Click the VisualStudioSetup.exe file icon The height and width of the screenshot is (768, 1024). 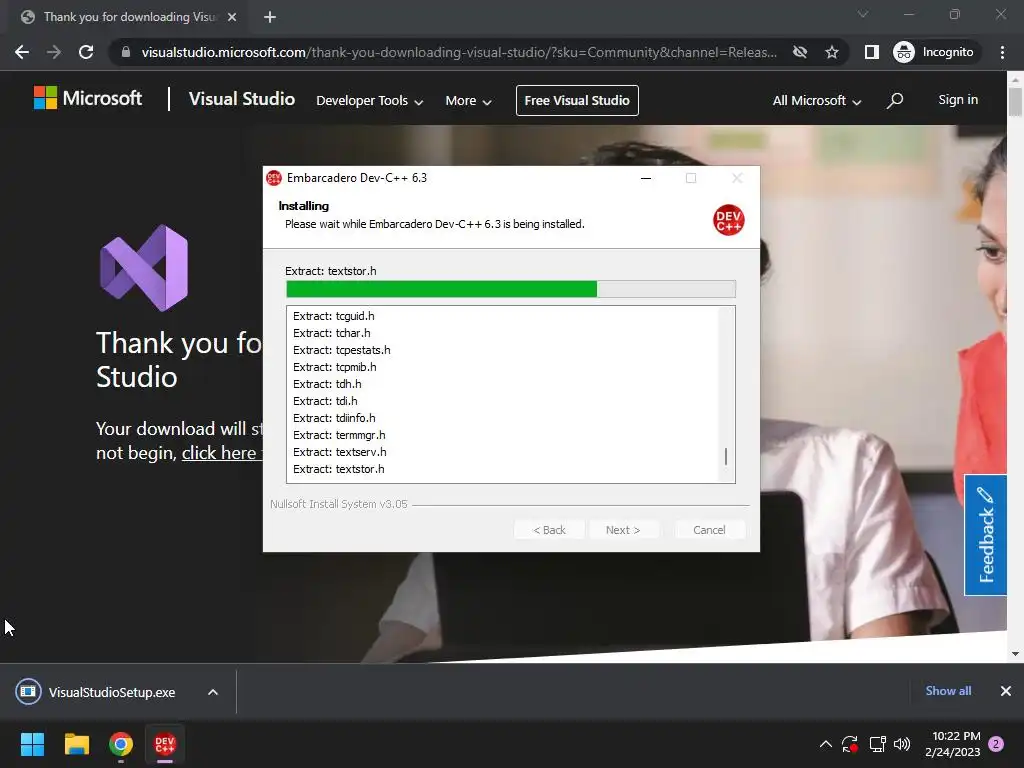tap(28, 692)
